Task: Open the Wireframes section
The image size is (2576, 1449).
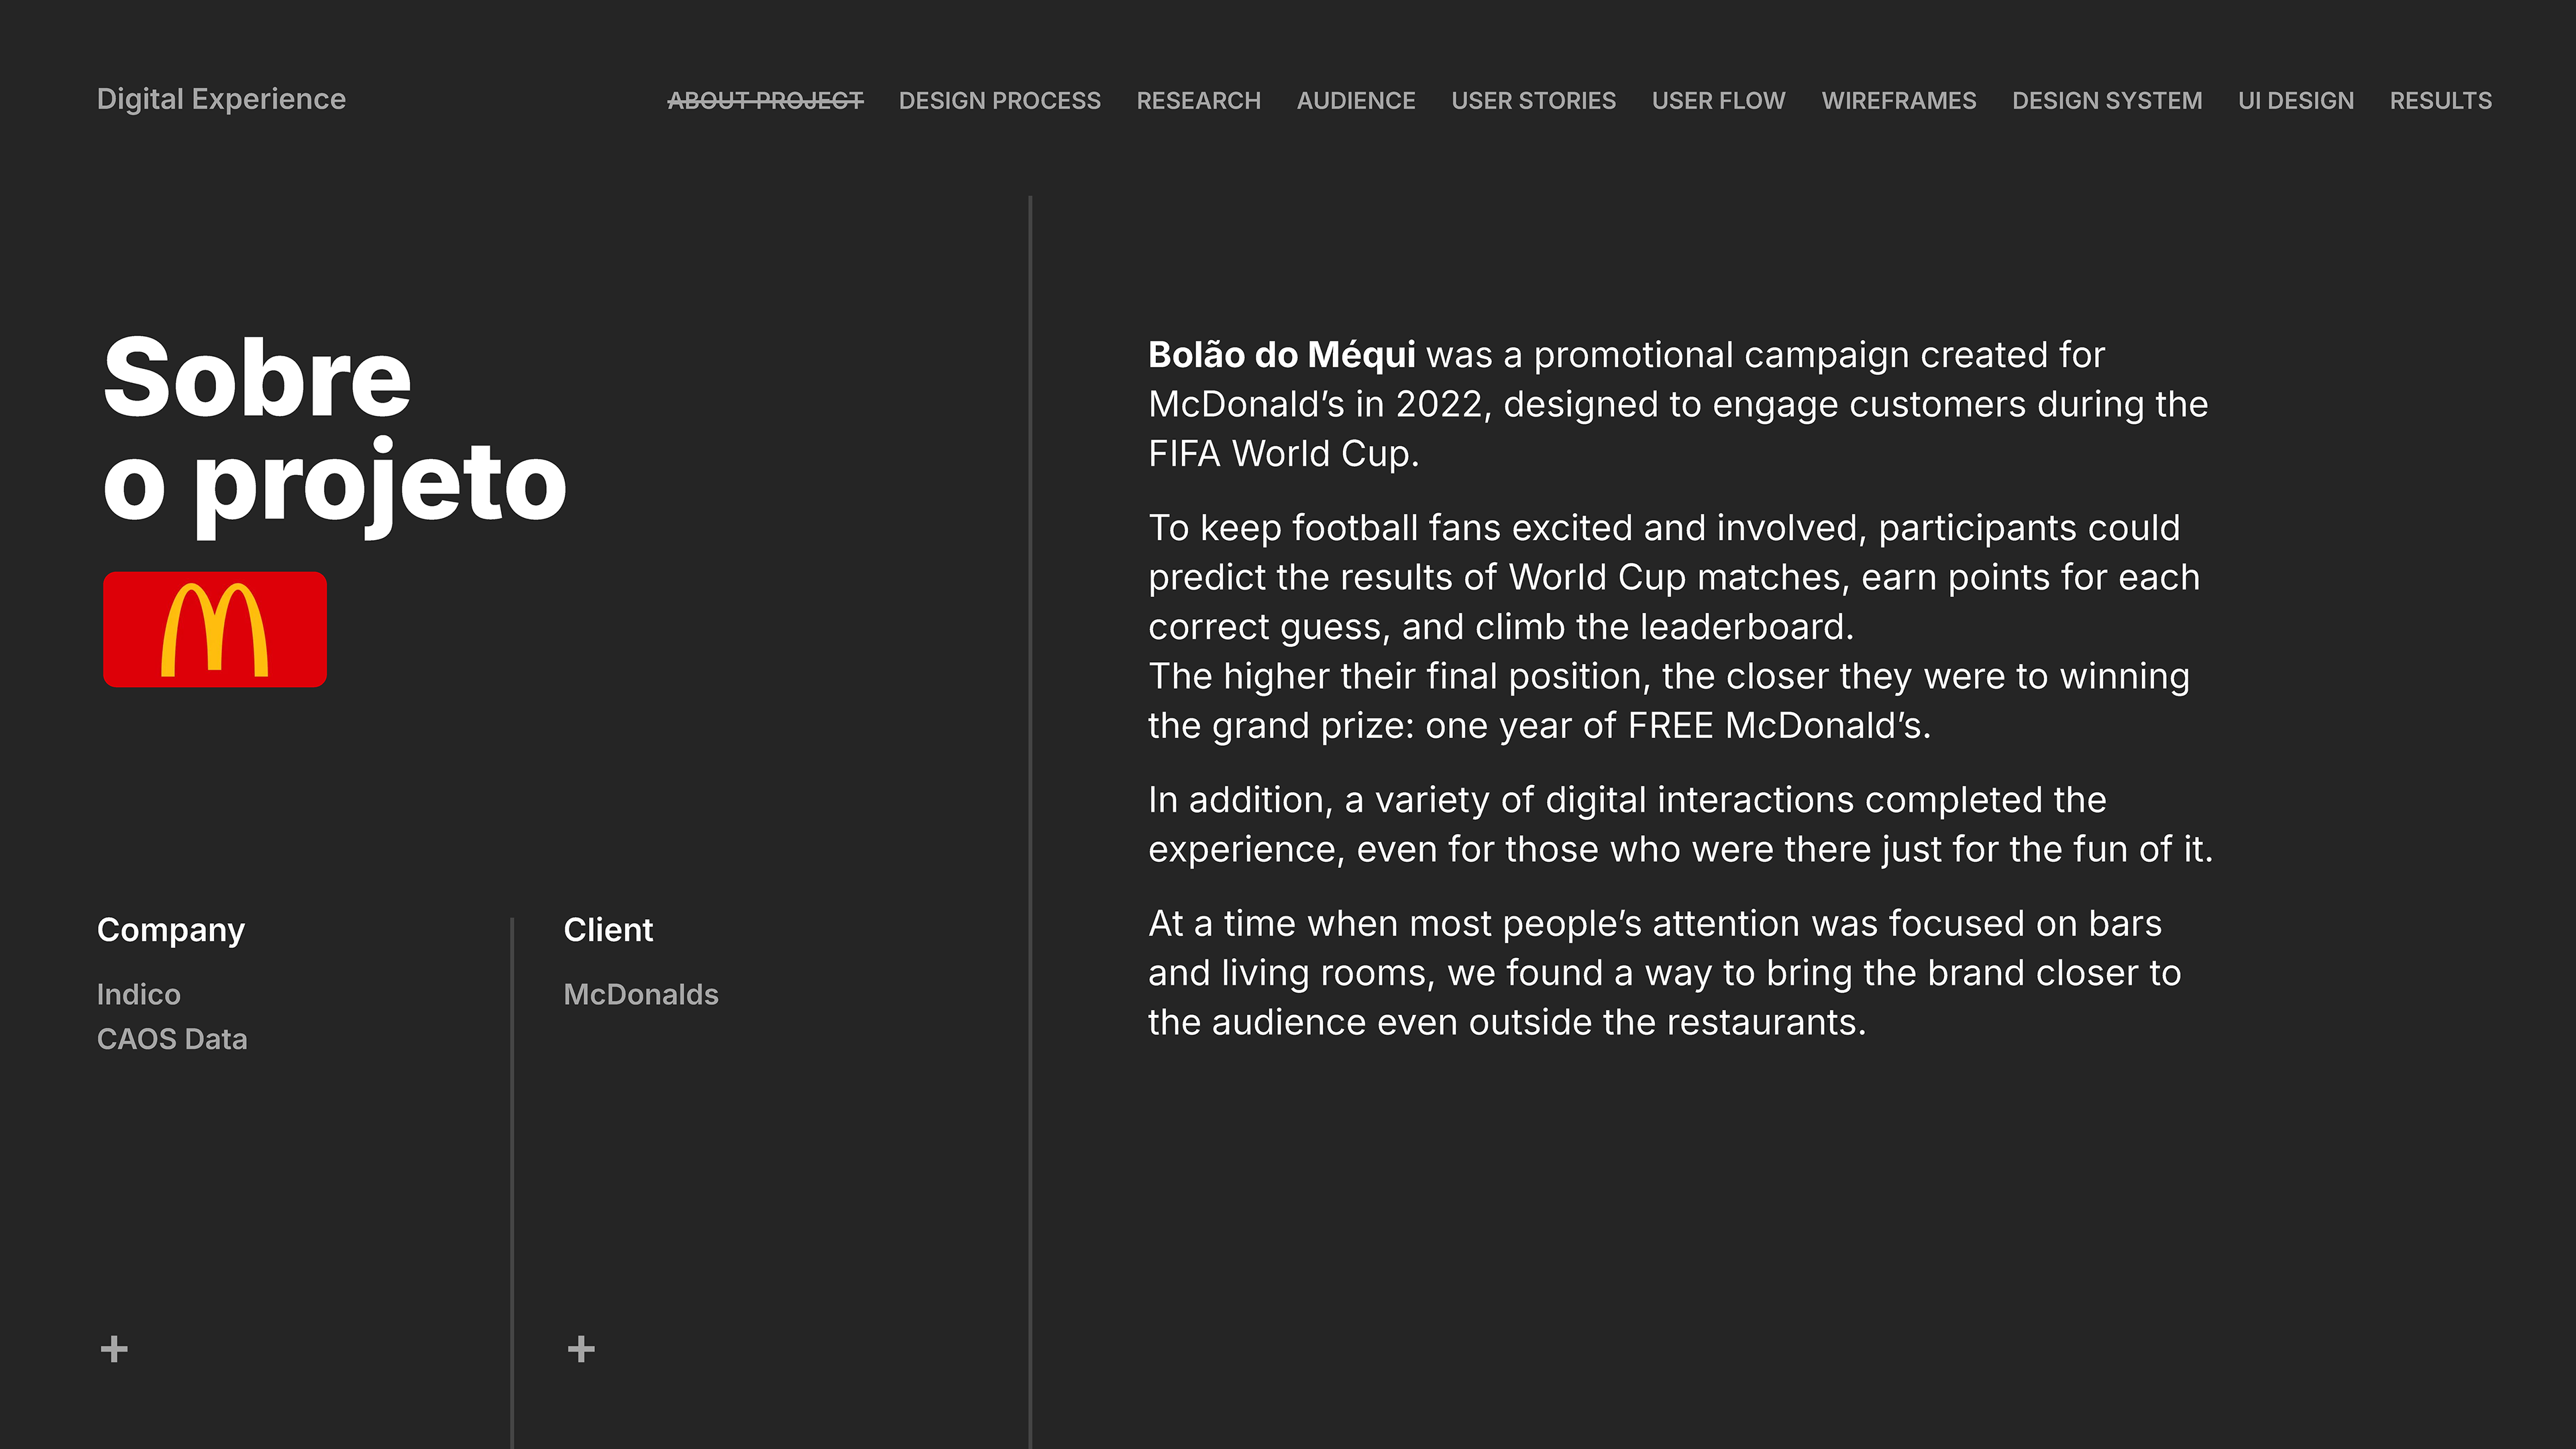Action: pyautogui.click(x=1898, y=101)
